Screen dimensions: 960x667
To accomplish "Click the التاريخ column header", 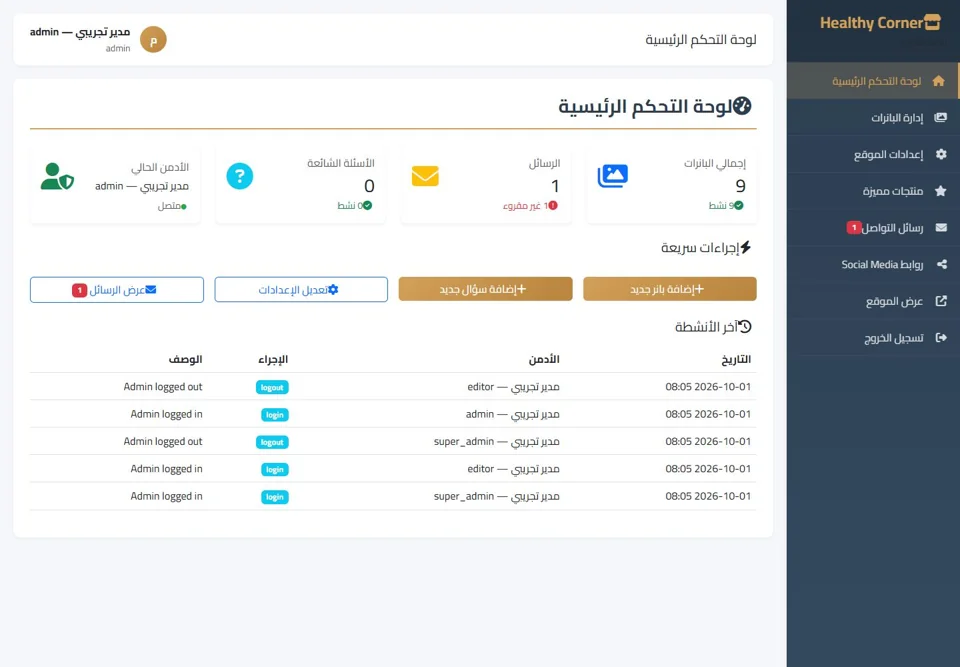I will tap(736, 359).
